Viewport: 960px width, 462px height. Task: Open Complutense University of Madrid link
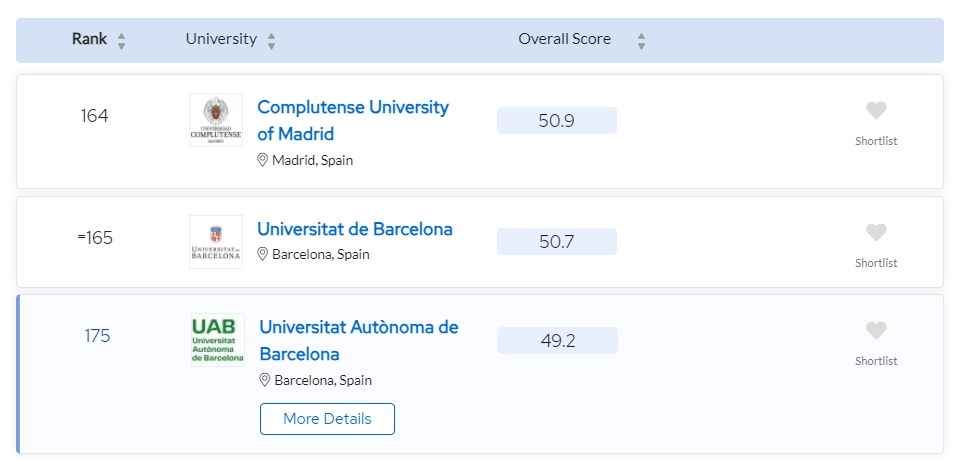352,120
